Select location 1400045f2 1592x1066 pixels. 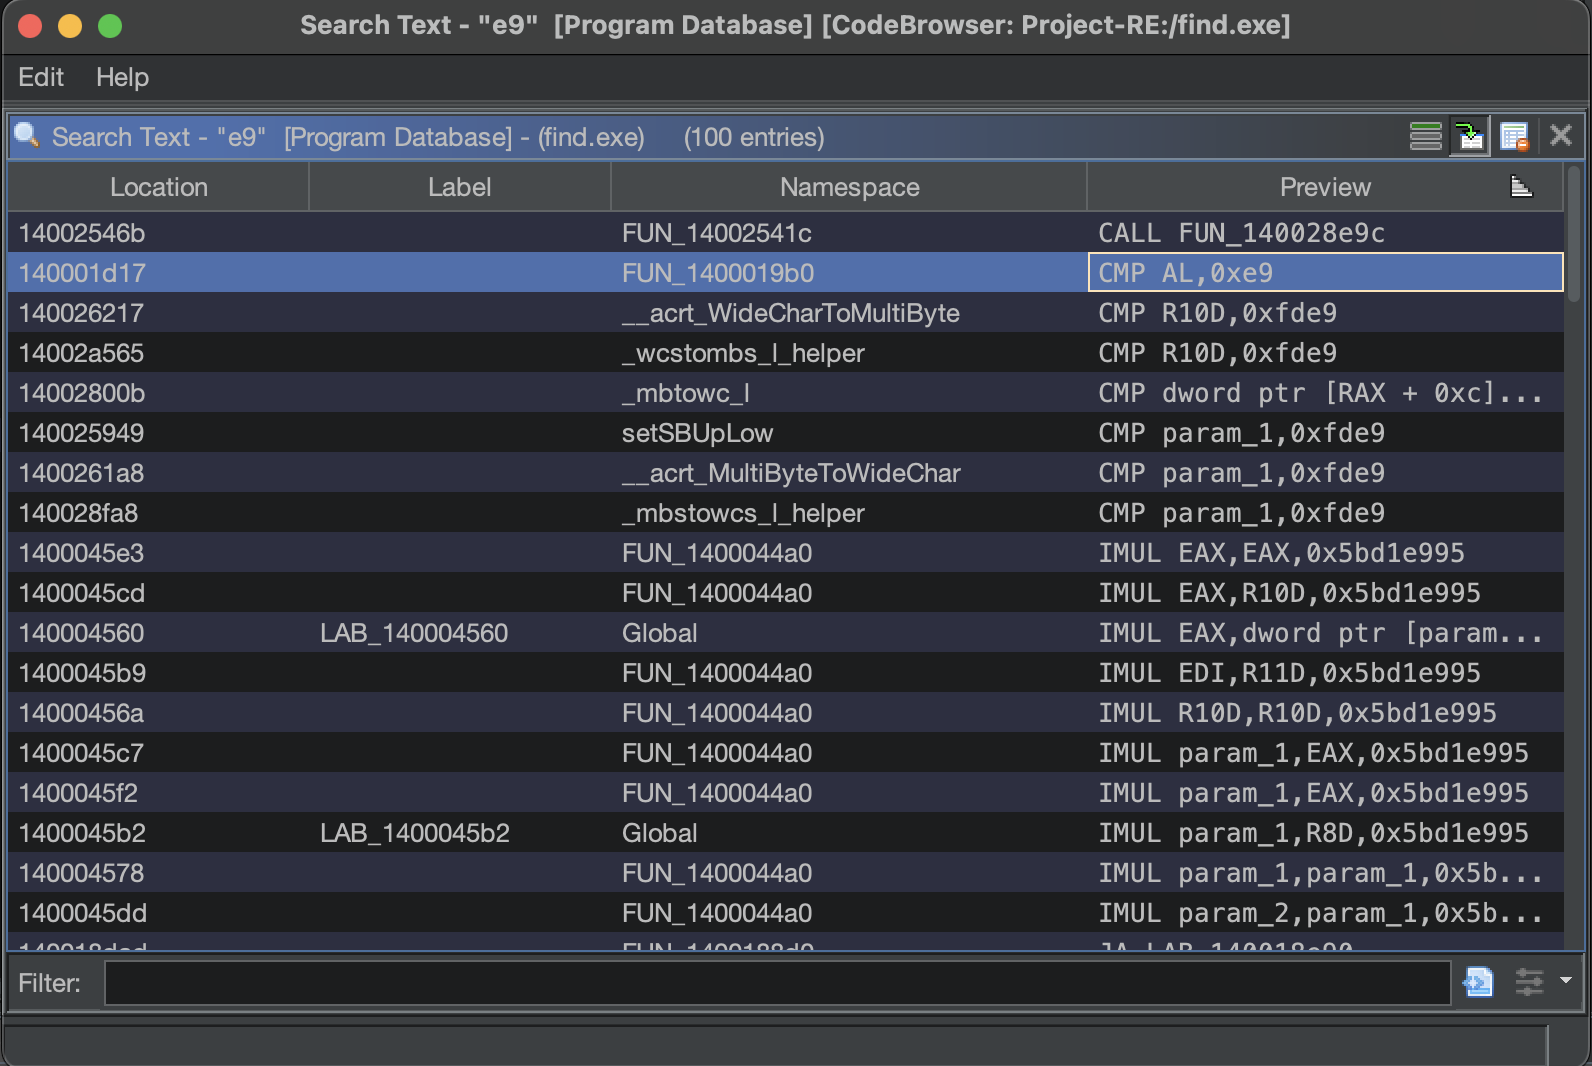(78, 793)
